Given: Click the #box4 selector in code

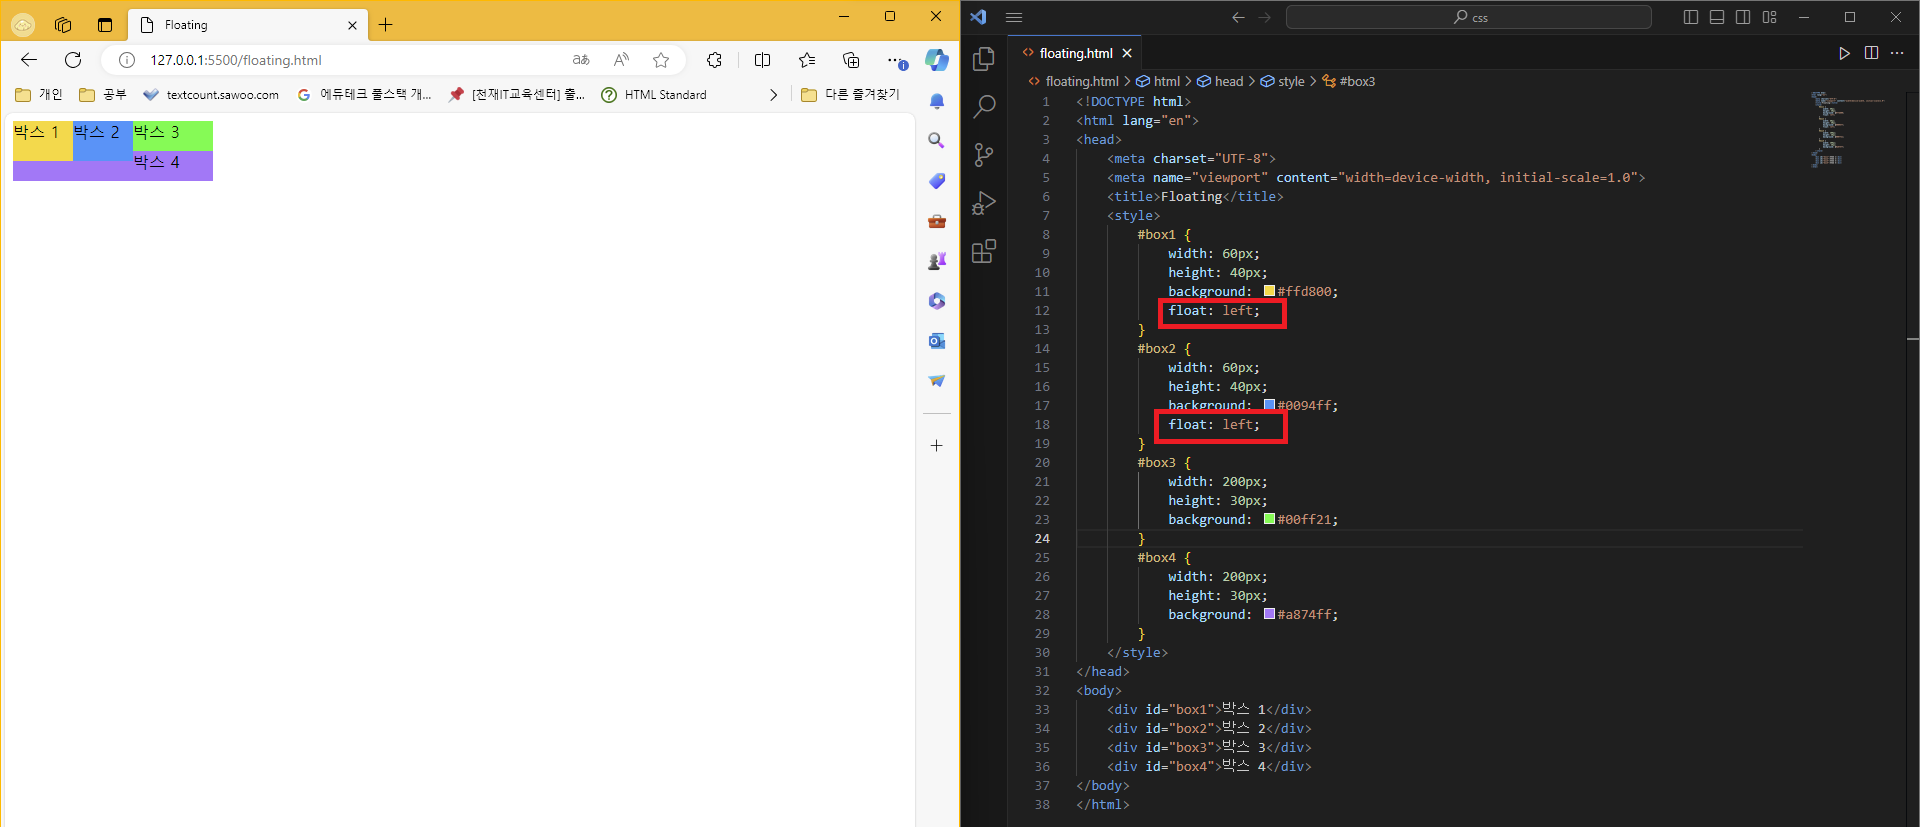Looking at the screenshot, I should [1156, 557].
